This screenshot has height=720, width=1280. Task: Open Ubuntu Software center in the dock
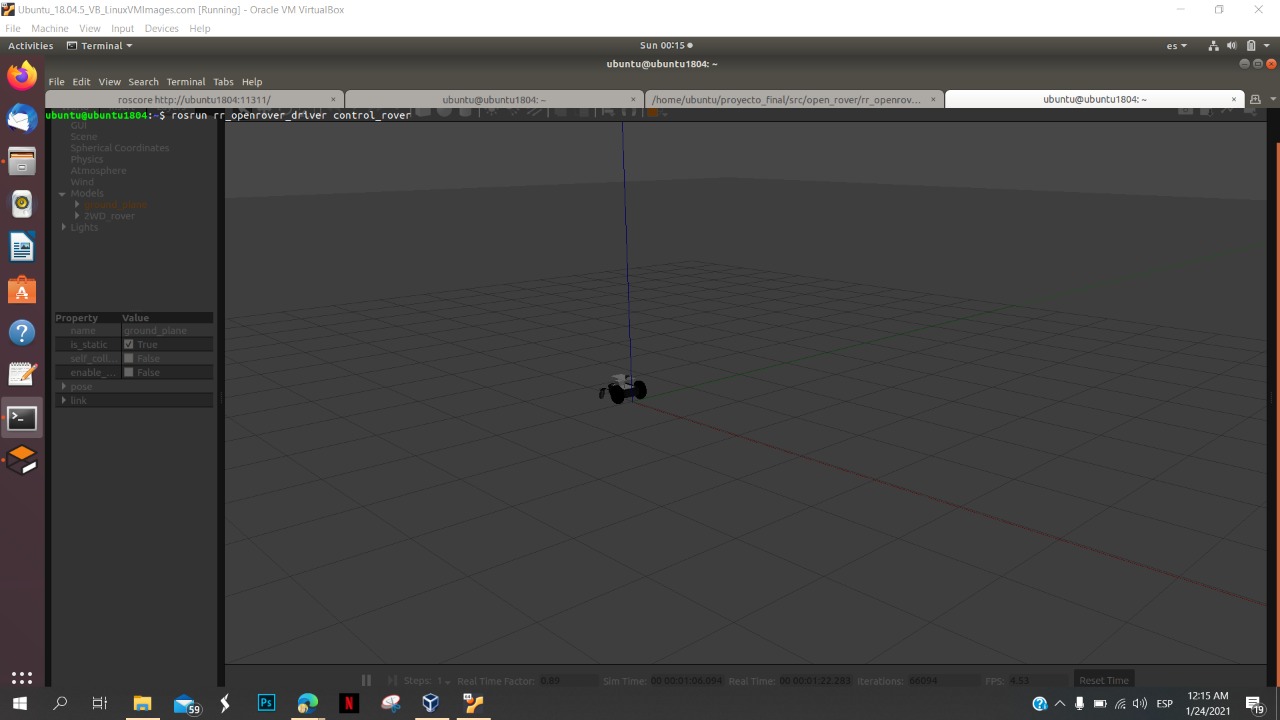22,290
